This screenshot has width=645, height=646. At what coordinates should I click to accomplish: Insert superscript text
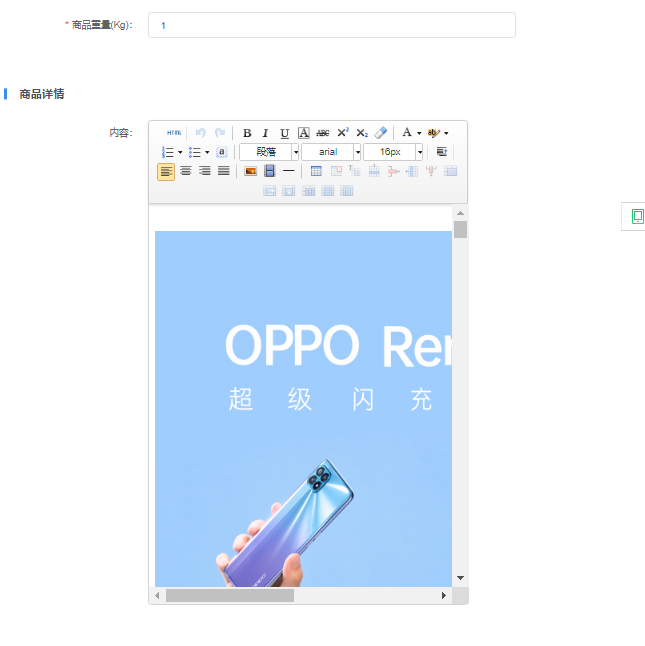pyautogui.click(x=343, y=133)
